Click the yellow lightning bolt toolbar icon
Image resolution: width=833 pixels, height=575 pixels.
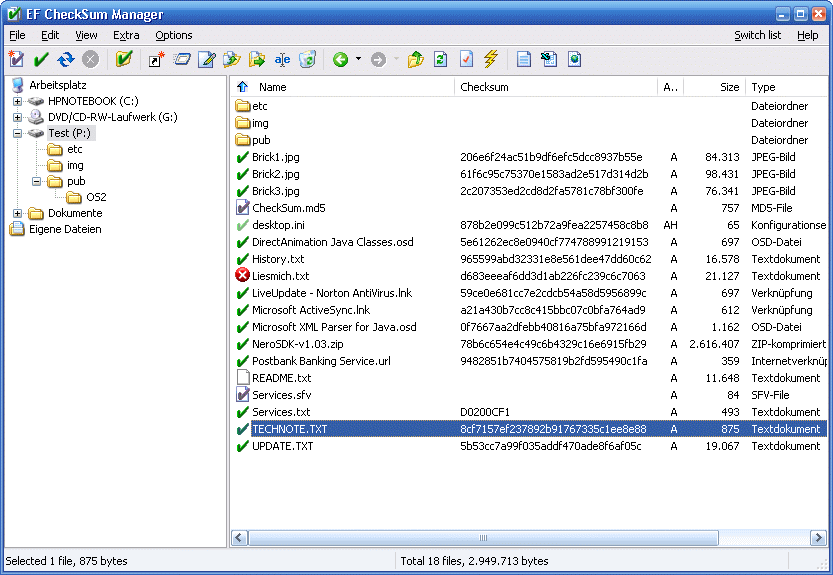click(x=491, y=59)
